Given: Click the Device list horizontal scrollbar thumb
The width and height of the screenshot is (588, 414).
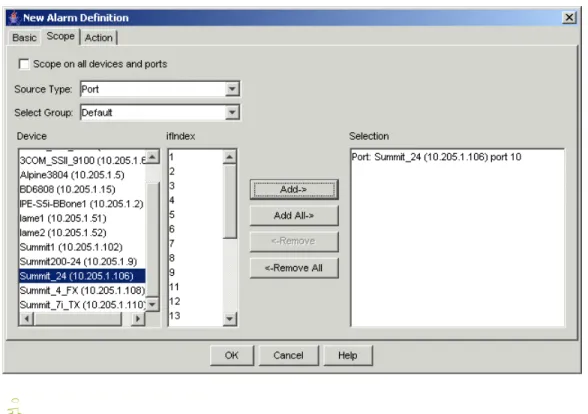Looking at the screenshot, I should pyautogui.click(x=78, y=319).
